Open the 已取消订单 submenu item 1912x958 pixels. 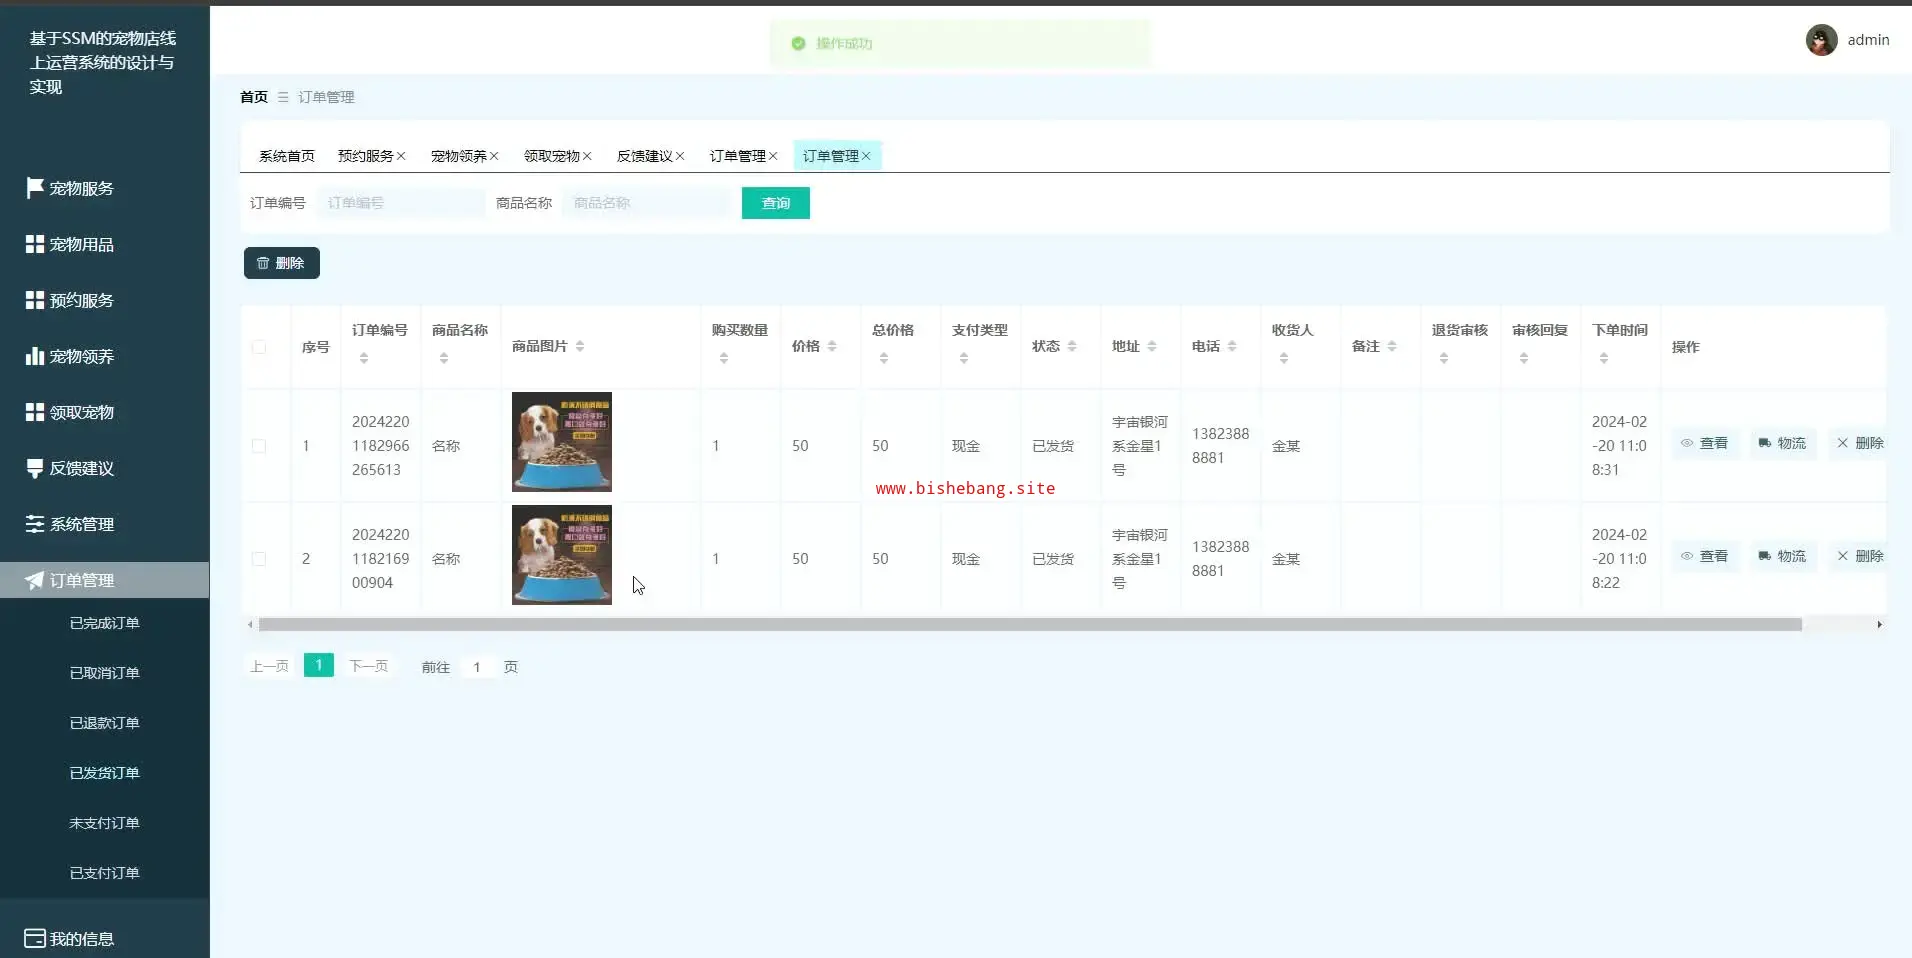coord(105,673)
